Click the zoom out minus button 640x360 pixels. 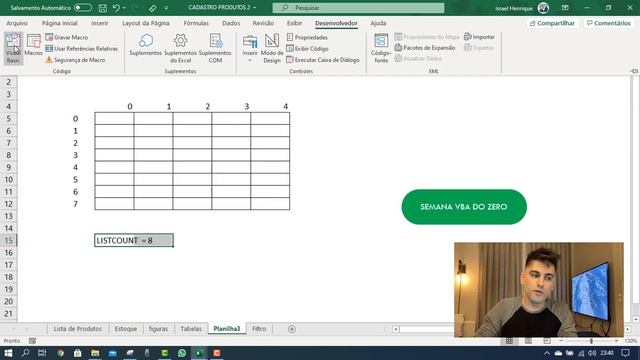(561, 341)
